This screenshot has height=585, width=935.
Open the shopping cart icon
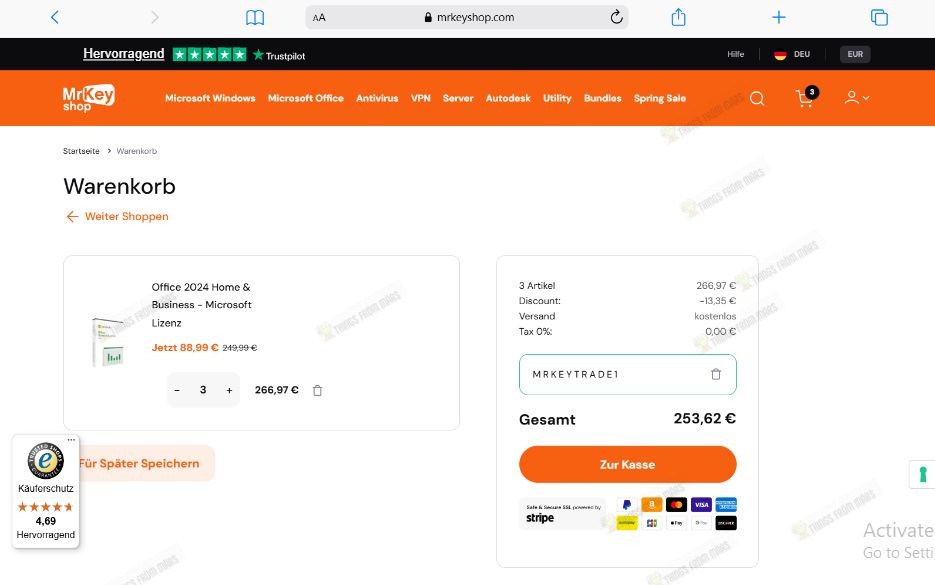(x=806, y=98)
